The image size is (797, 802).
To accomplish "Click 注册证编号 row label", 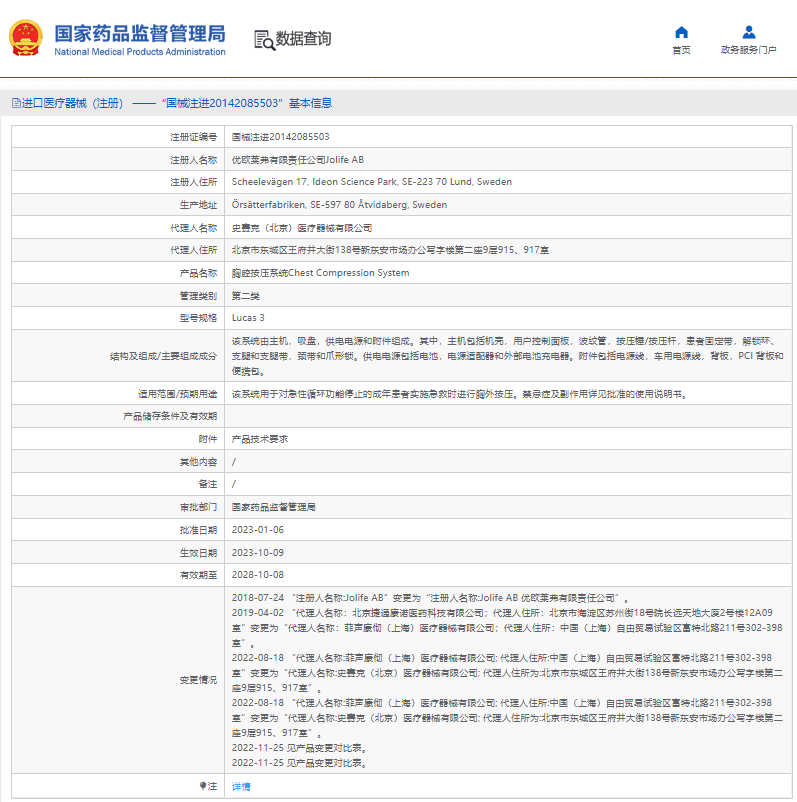I will coord(193,137).
